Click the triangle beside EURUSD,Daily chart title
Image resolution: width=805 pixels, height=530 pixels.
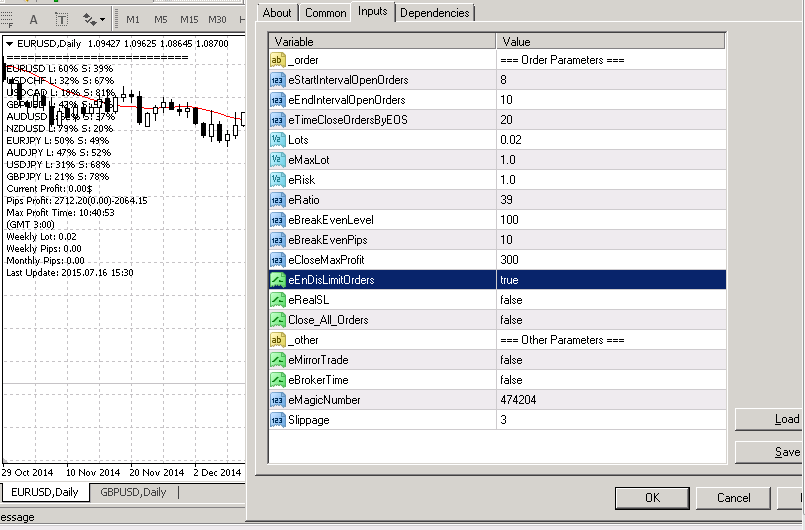click(x=9, y=44)
